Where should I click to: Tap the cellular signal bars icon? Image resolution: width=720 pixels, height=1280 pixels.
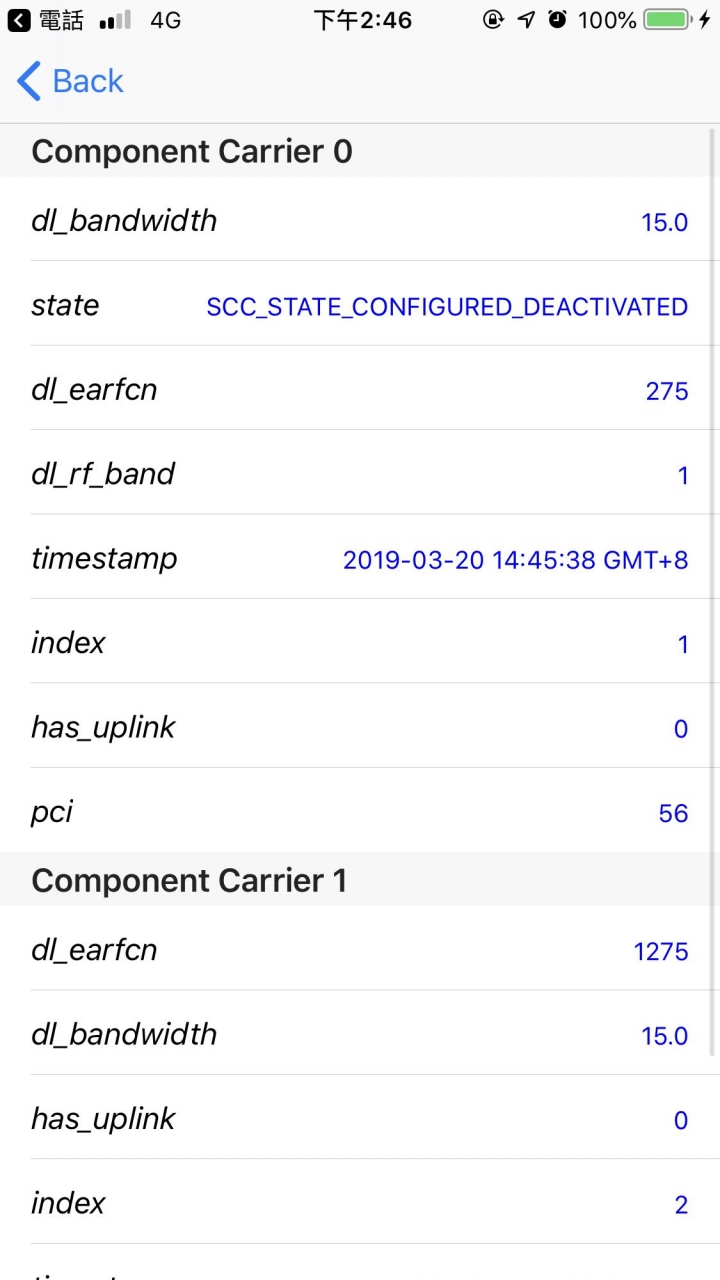[115, 20]
